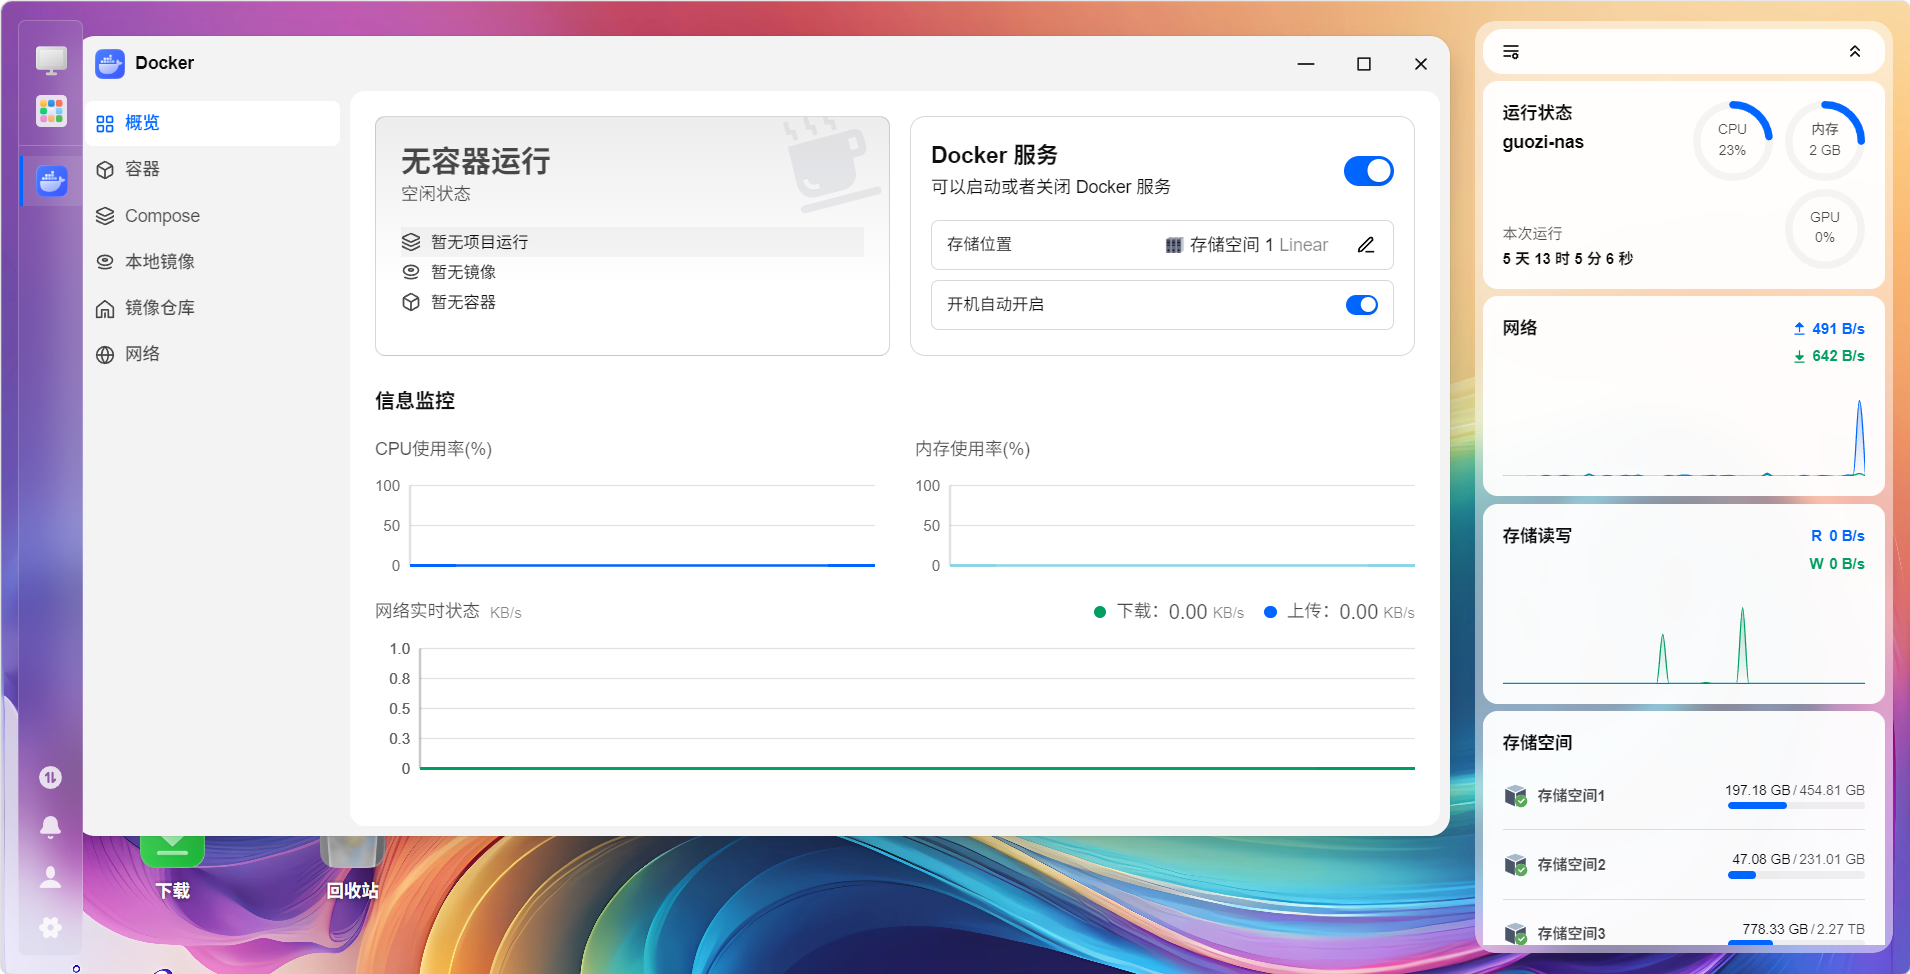Image resolution: width=1910 pixels, height=974 pixels.
Task: Click the 上传 legend blue dot
Action: tap(1270, 612)
